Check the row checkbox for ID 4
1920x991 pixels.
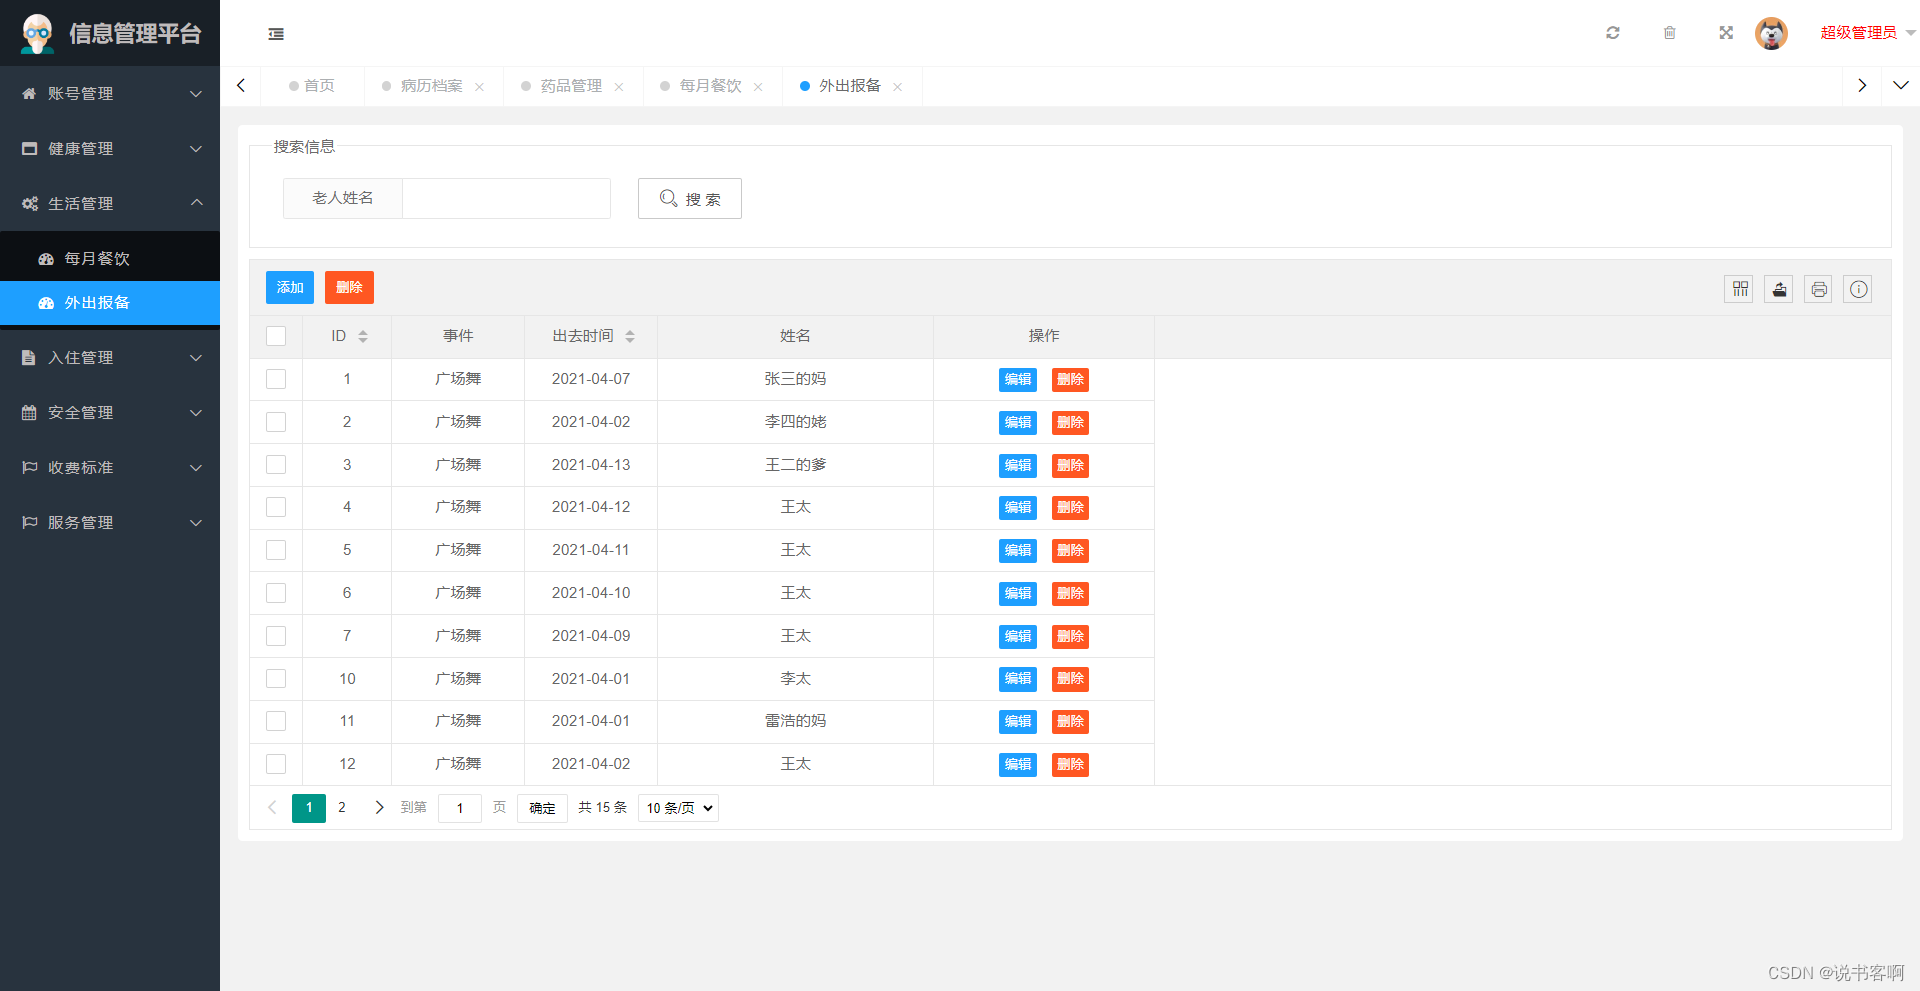point(276,507)
